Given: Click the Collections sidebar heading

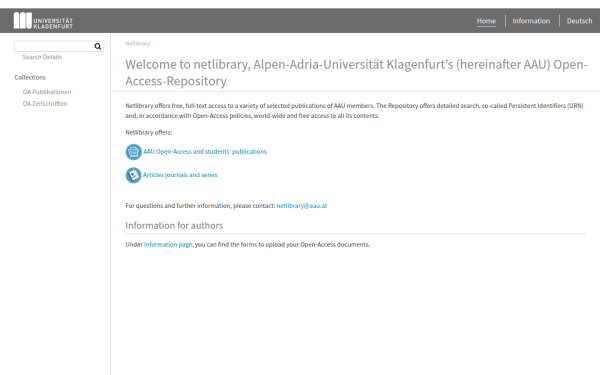Looking at the screenshot, I should coord(30,77).
